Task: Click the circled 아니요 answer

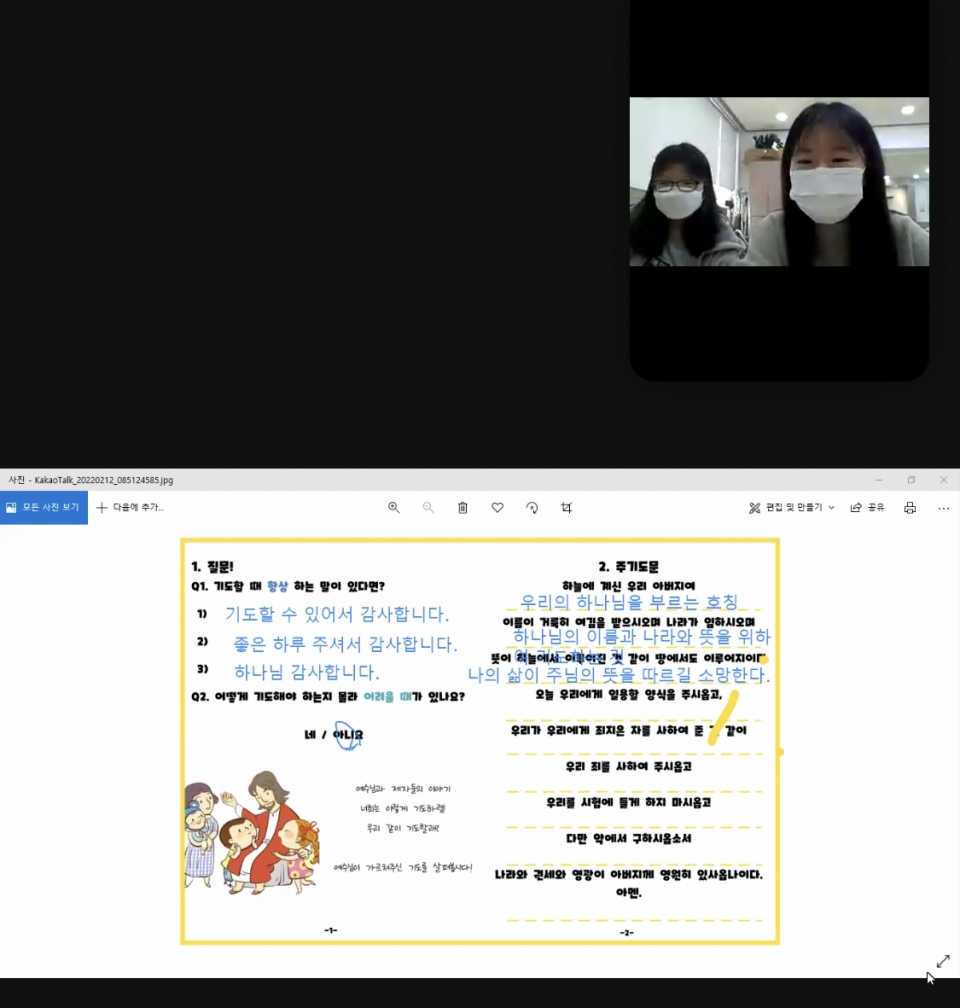Action: click(x=347, y=735)
